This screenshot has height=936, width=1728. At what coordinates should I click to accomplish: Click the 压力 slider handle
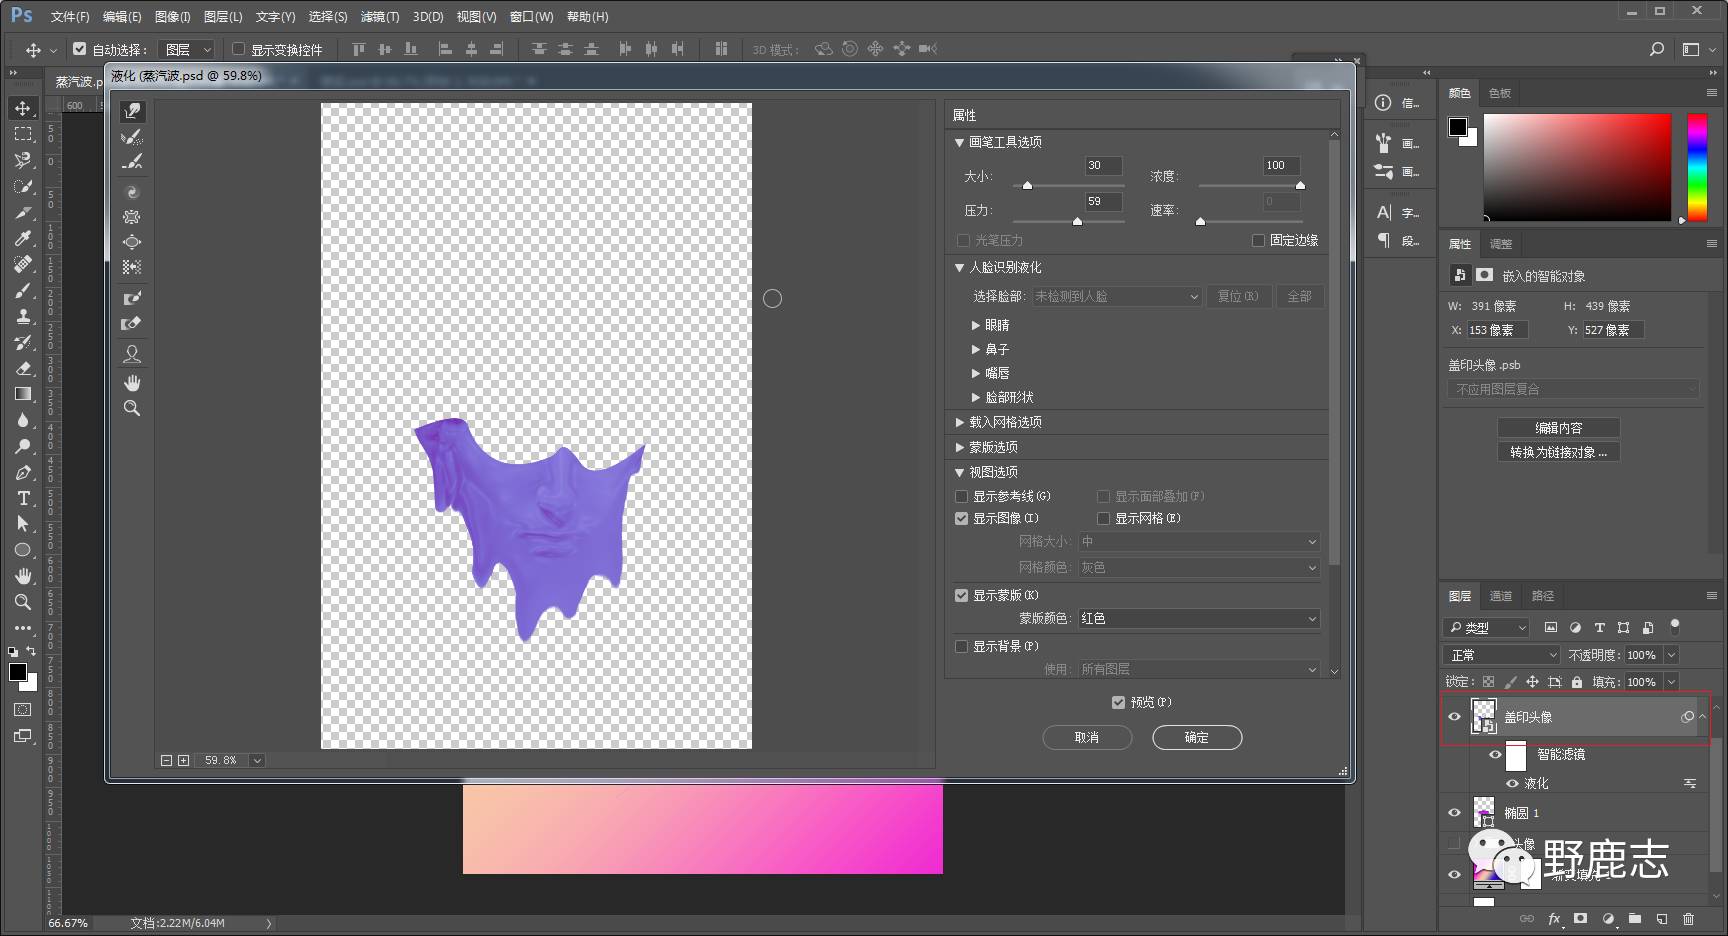pos(1077,221)
